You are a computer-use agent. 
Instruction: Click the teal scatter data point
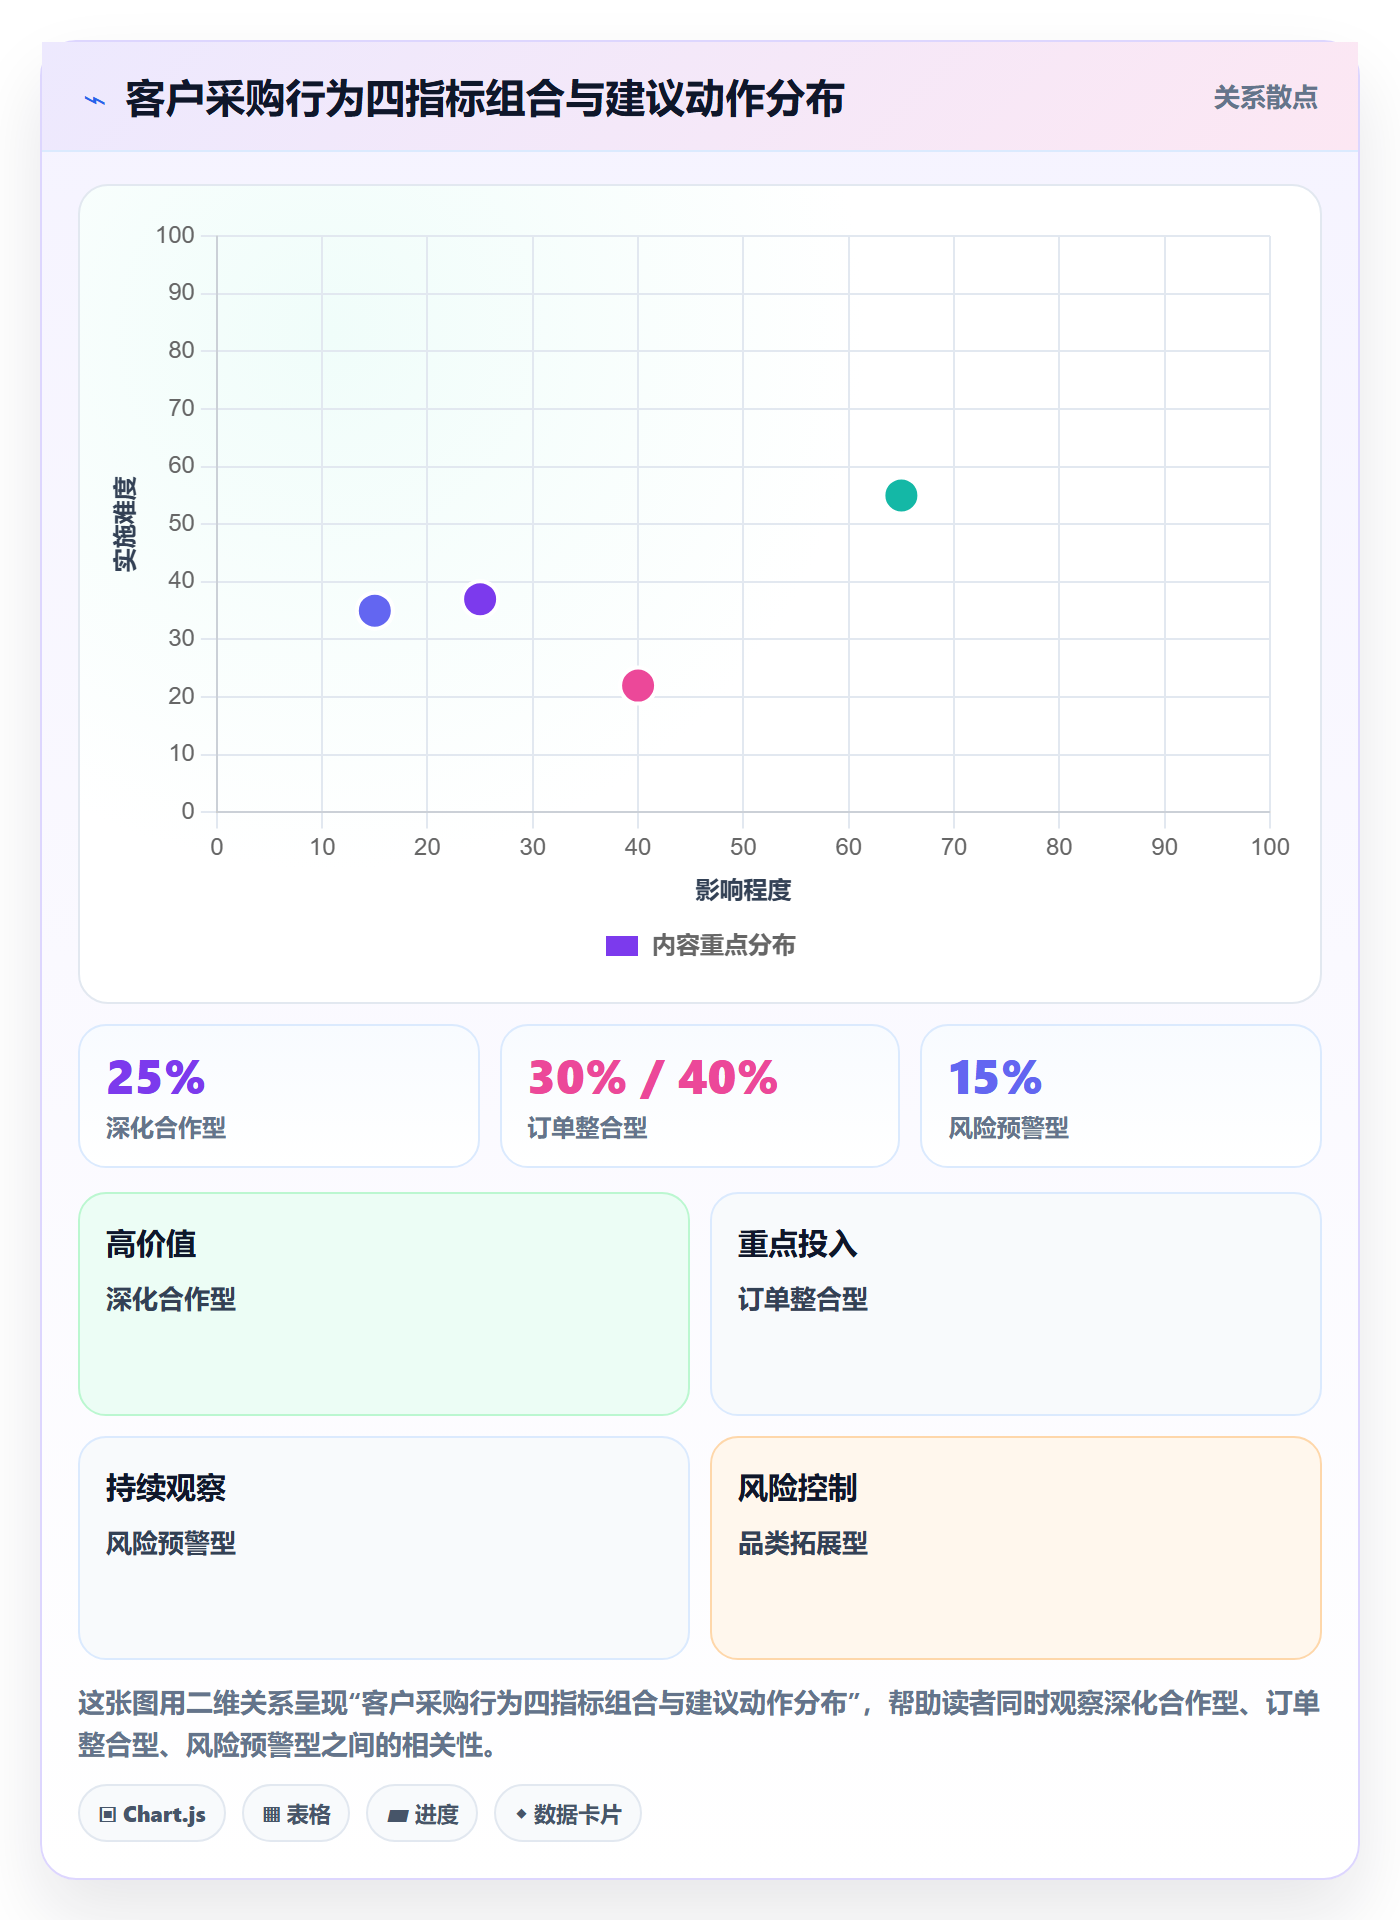click(901, 495)
